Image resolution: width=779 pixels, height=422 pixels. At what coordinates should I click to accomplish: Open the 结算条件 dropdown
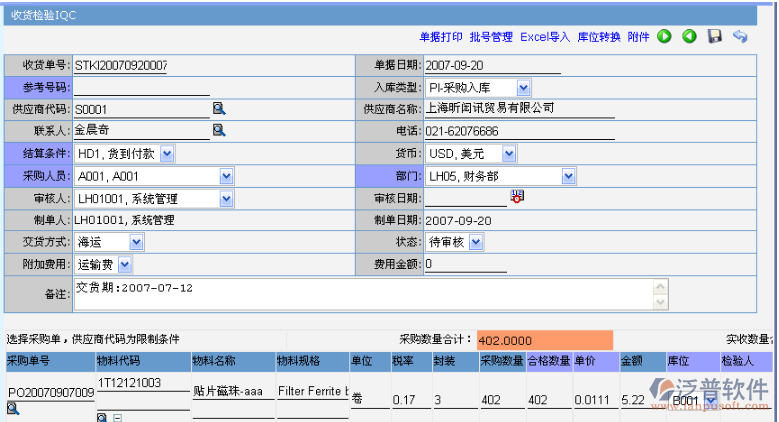[x=166, y=153]
